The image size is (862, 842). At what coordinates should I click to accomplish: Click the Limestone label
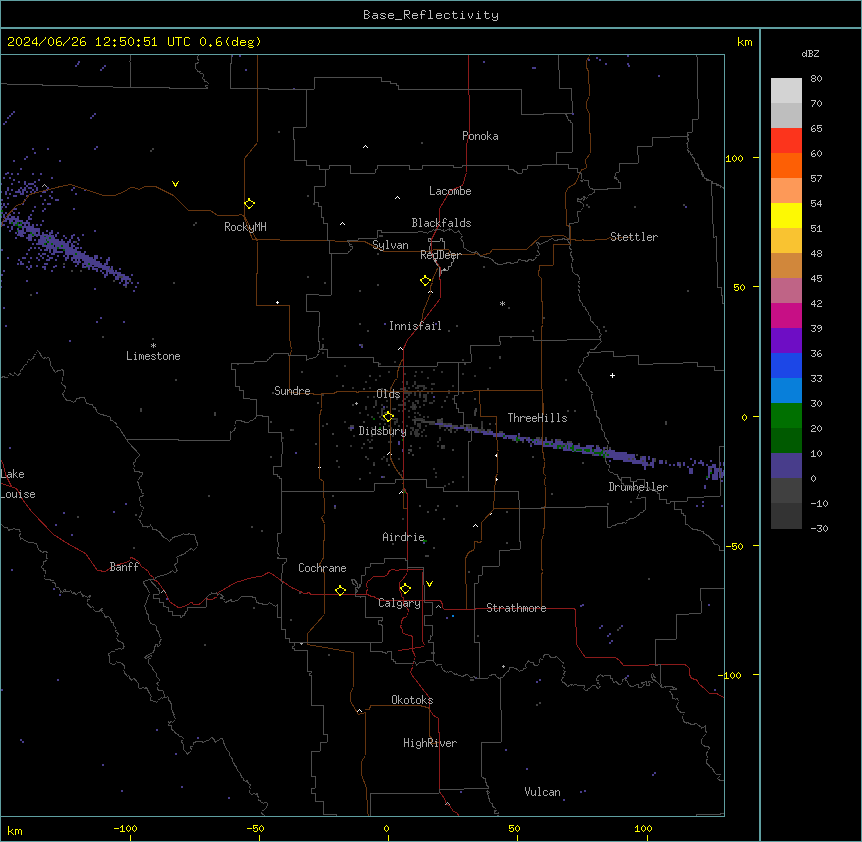153,356
